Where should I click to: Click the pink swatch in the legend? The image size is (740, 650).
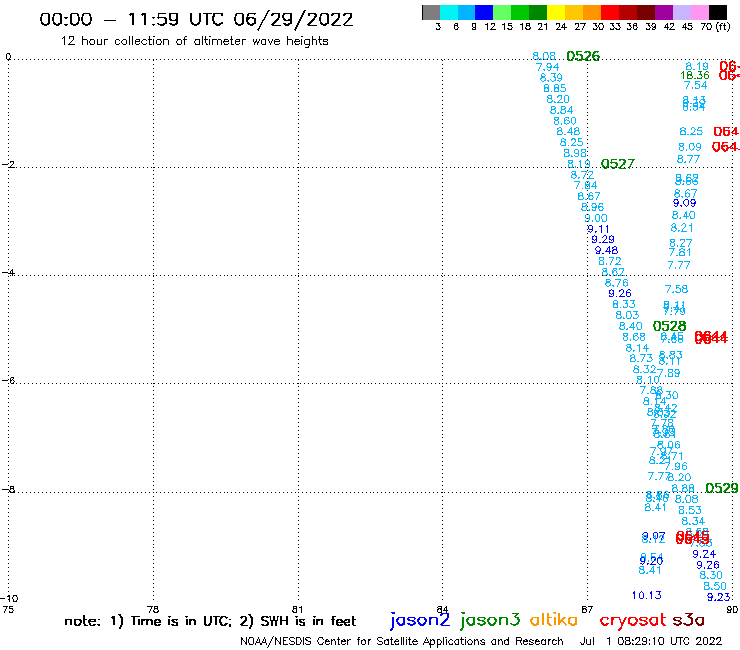(699, 12)
